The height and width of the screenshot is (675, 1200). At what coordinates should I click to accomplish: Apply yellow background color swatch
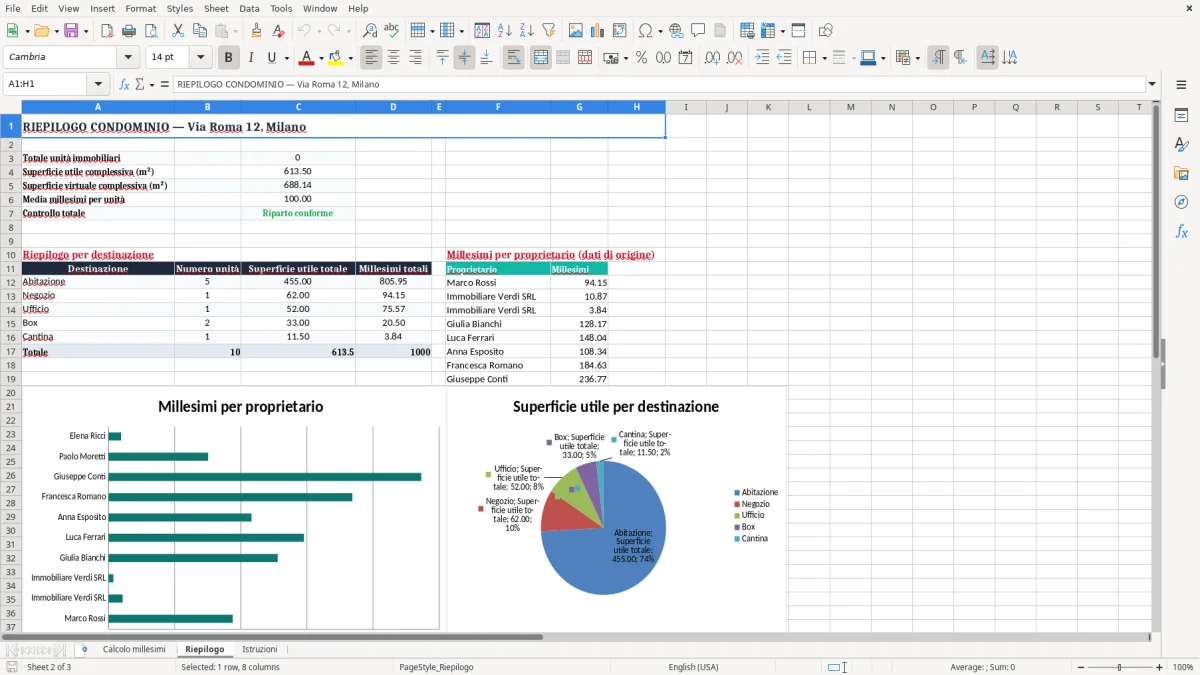click(x=336, y=58)
